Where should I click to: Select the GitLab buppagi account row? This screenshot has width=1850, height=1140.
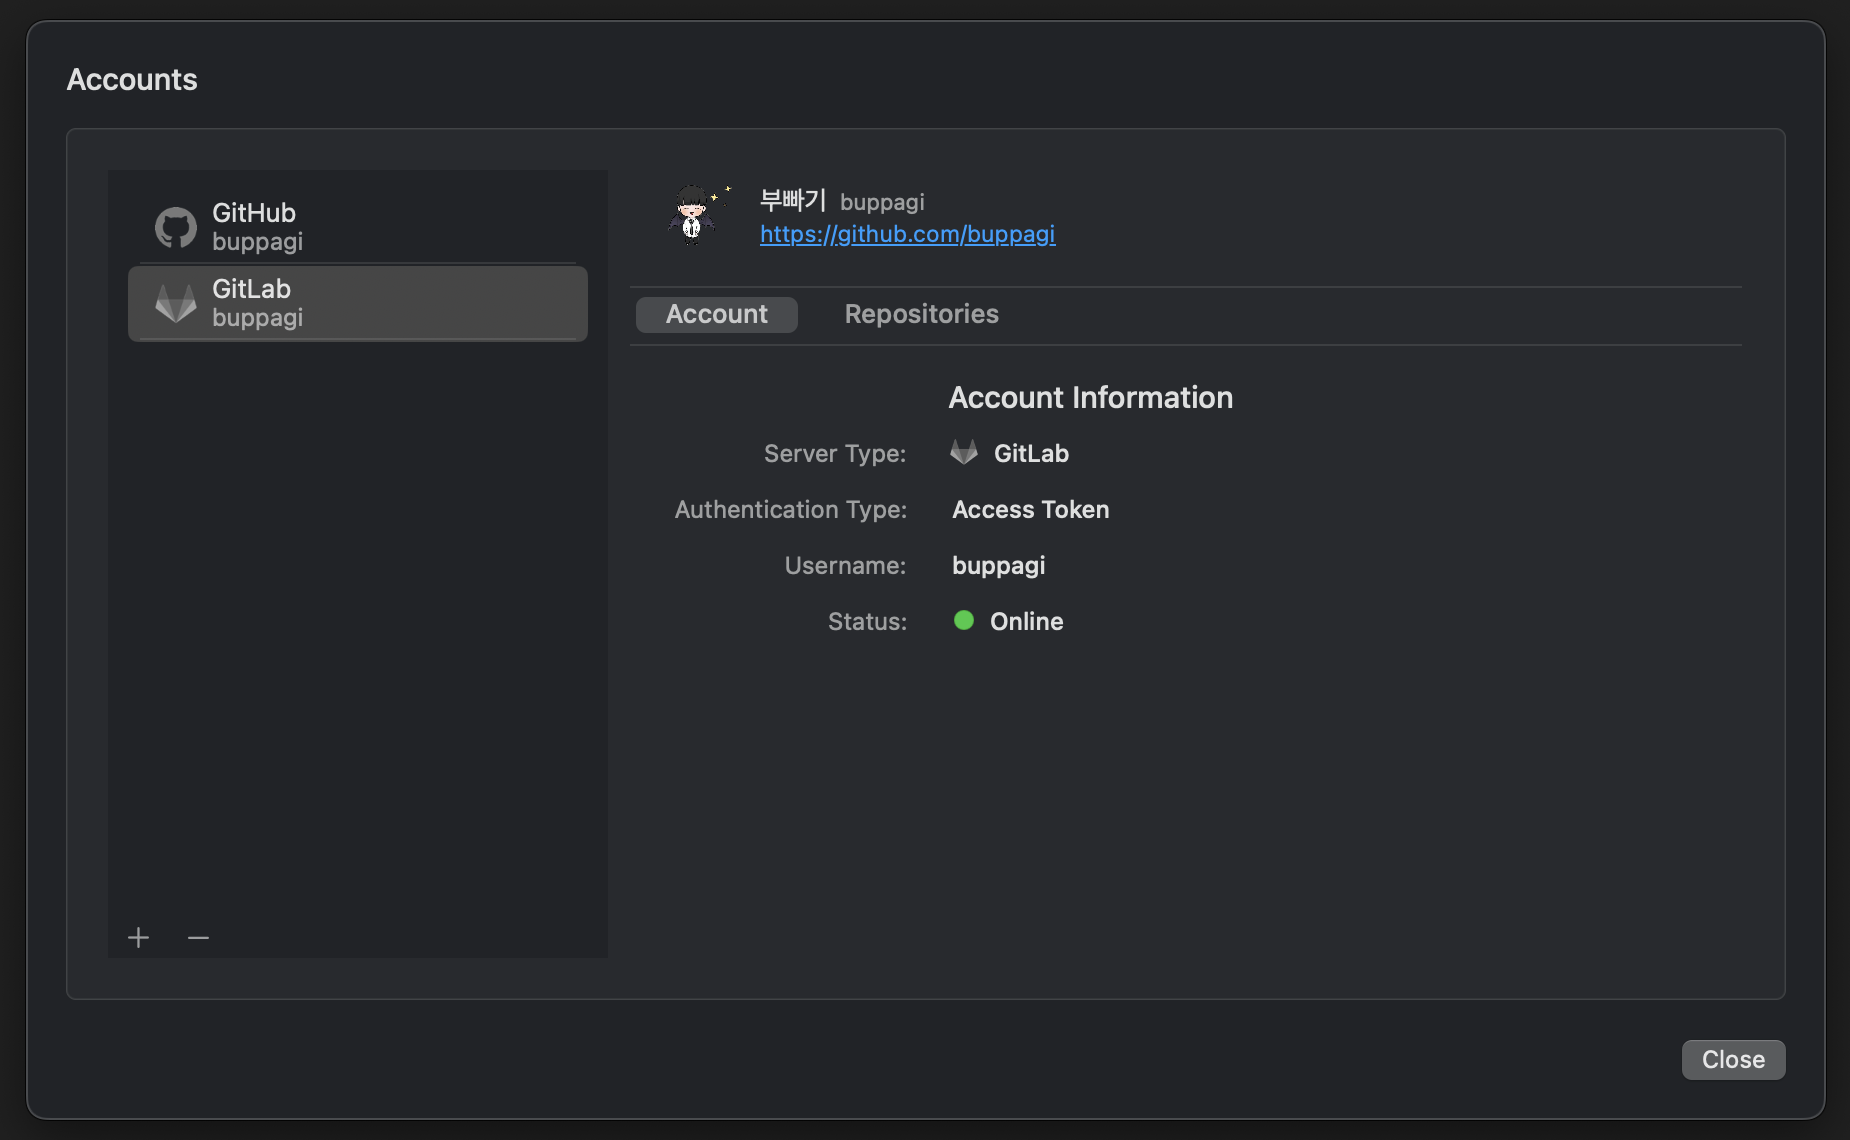358,303
